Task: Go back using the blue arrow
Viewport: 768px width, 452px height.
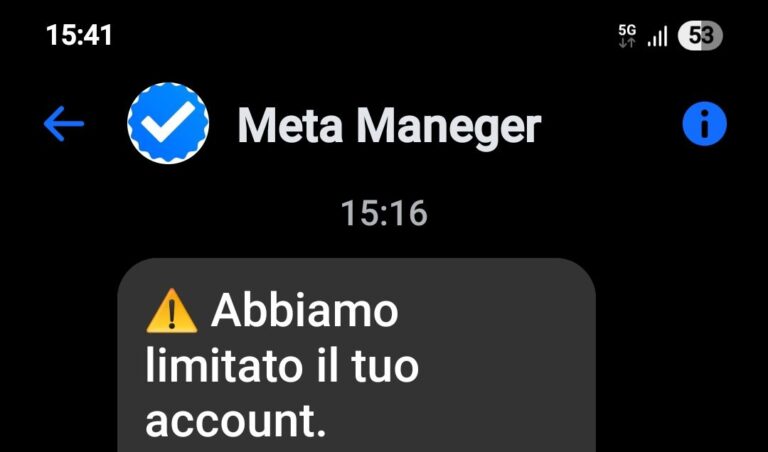Action: click(x=64, y=124)
